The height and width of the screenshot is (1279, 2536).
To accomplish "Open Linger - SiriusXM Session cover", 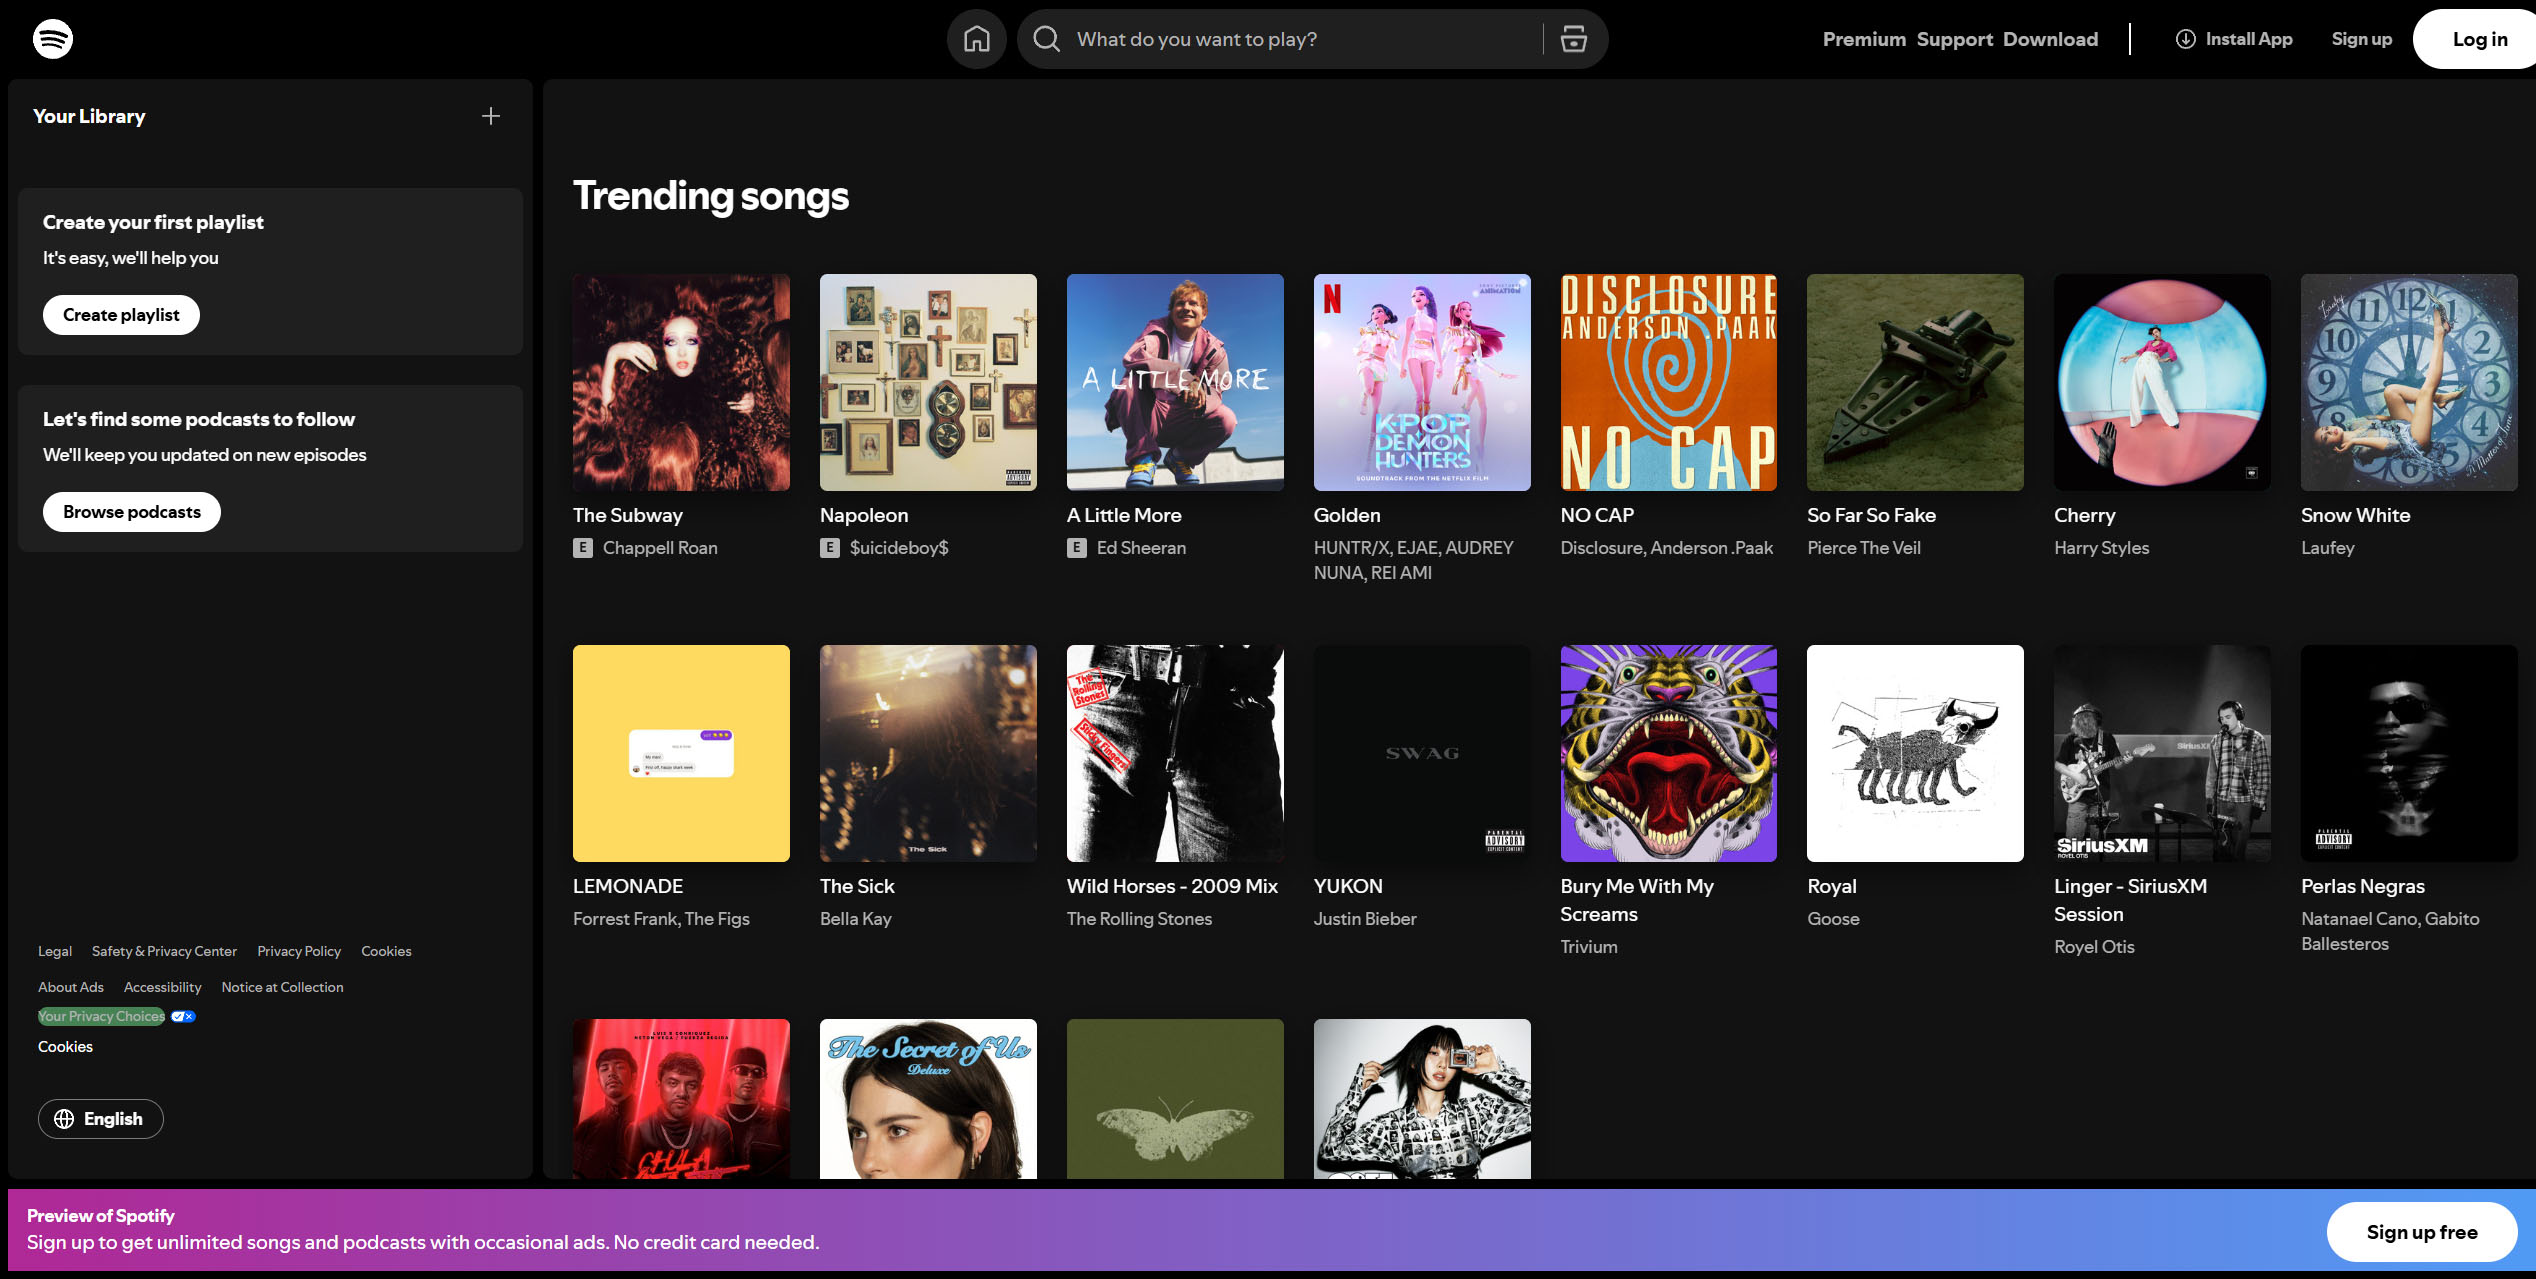I will (2162, 753).
